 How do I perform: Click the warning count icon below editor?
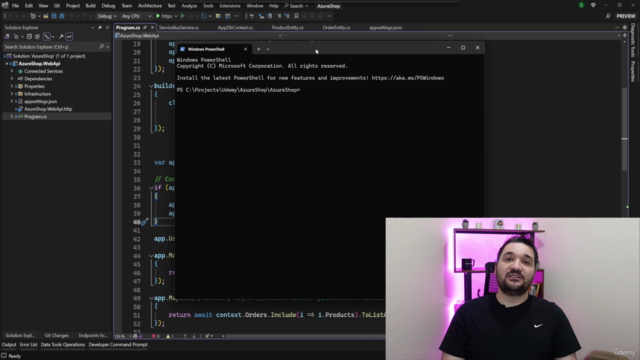coord(168,336)
